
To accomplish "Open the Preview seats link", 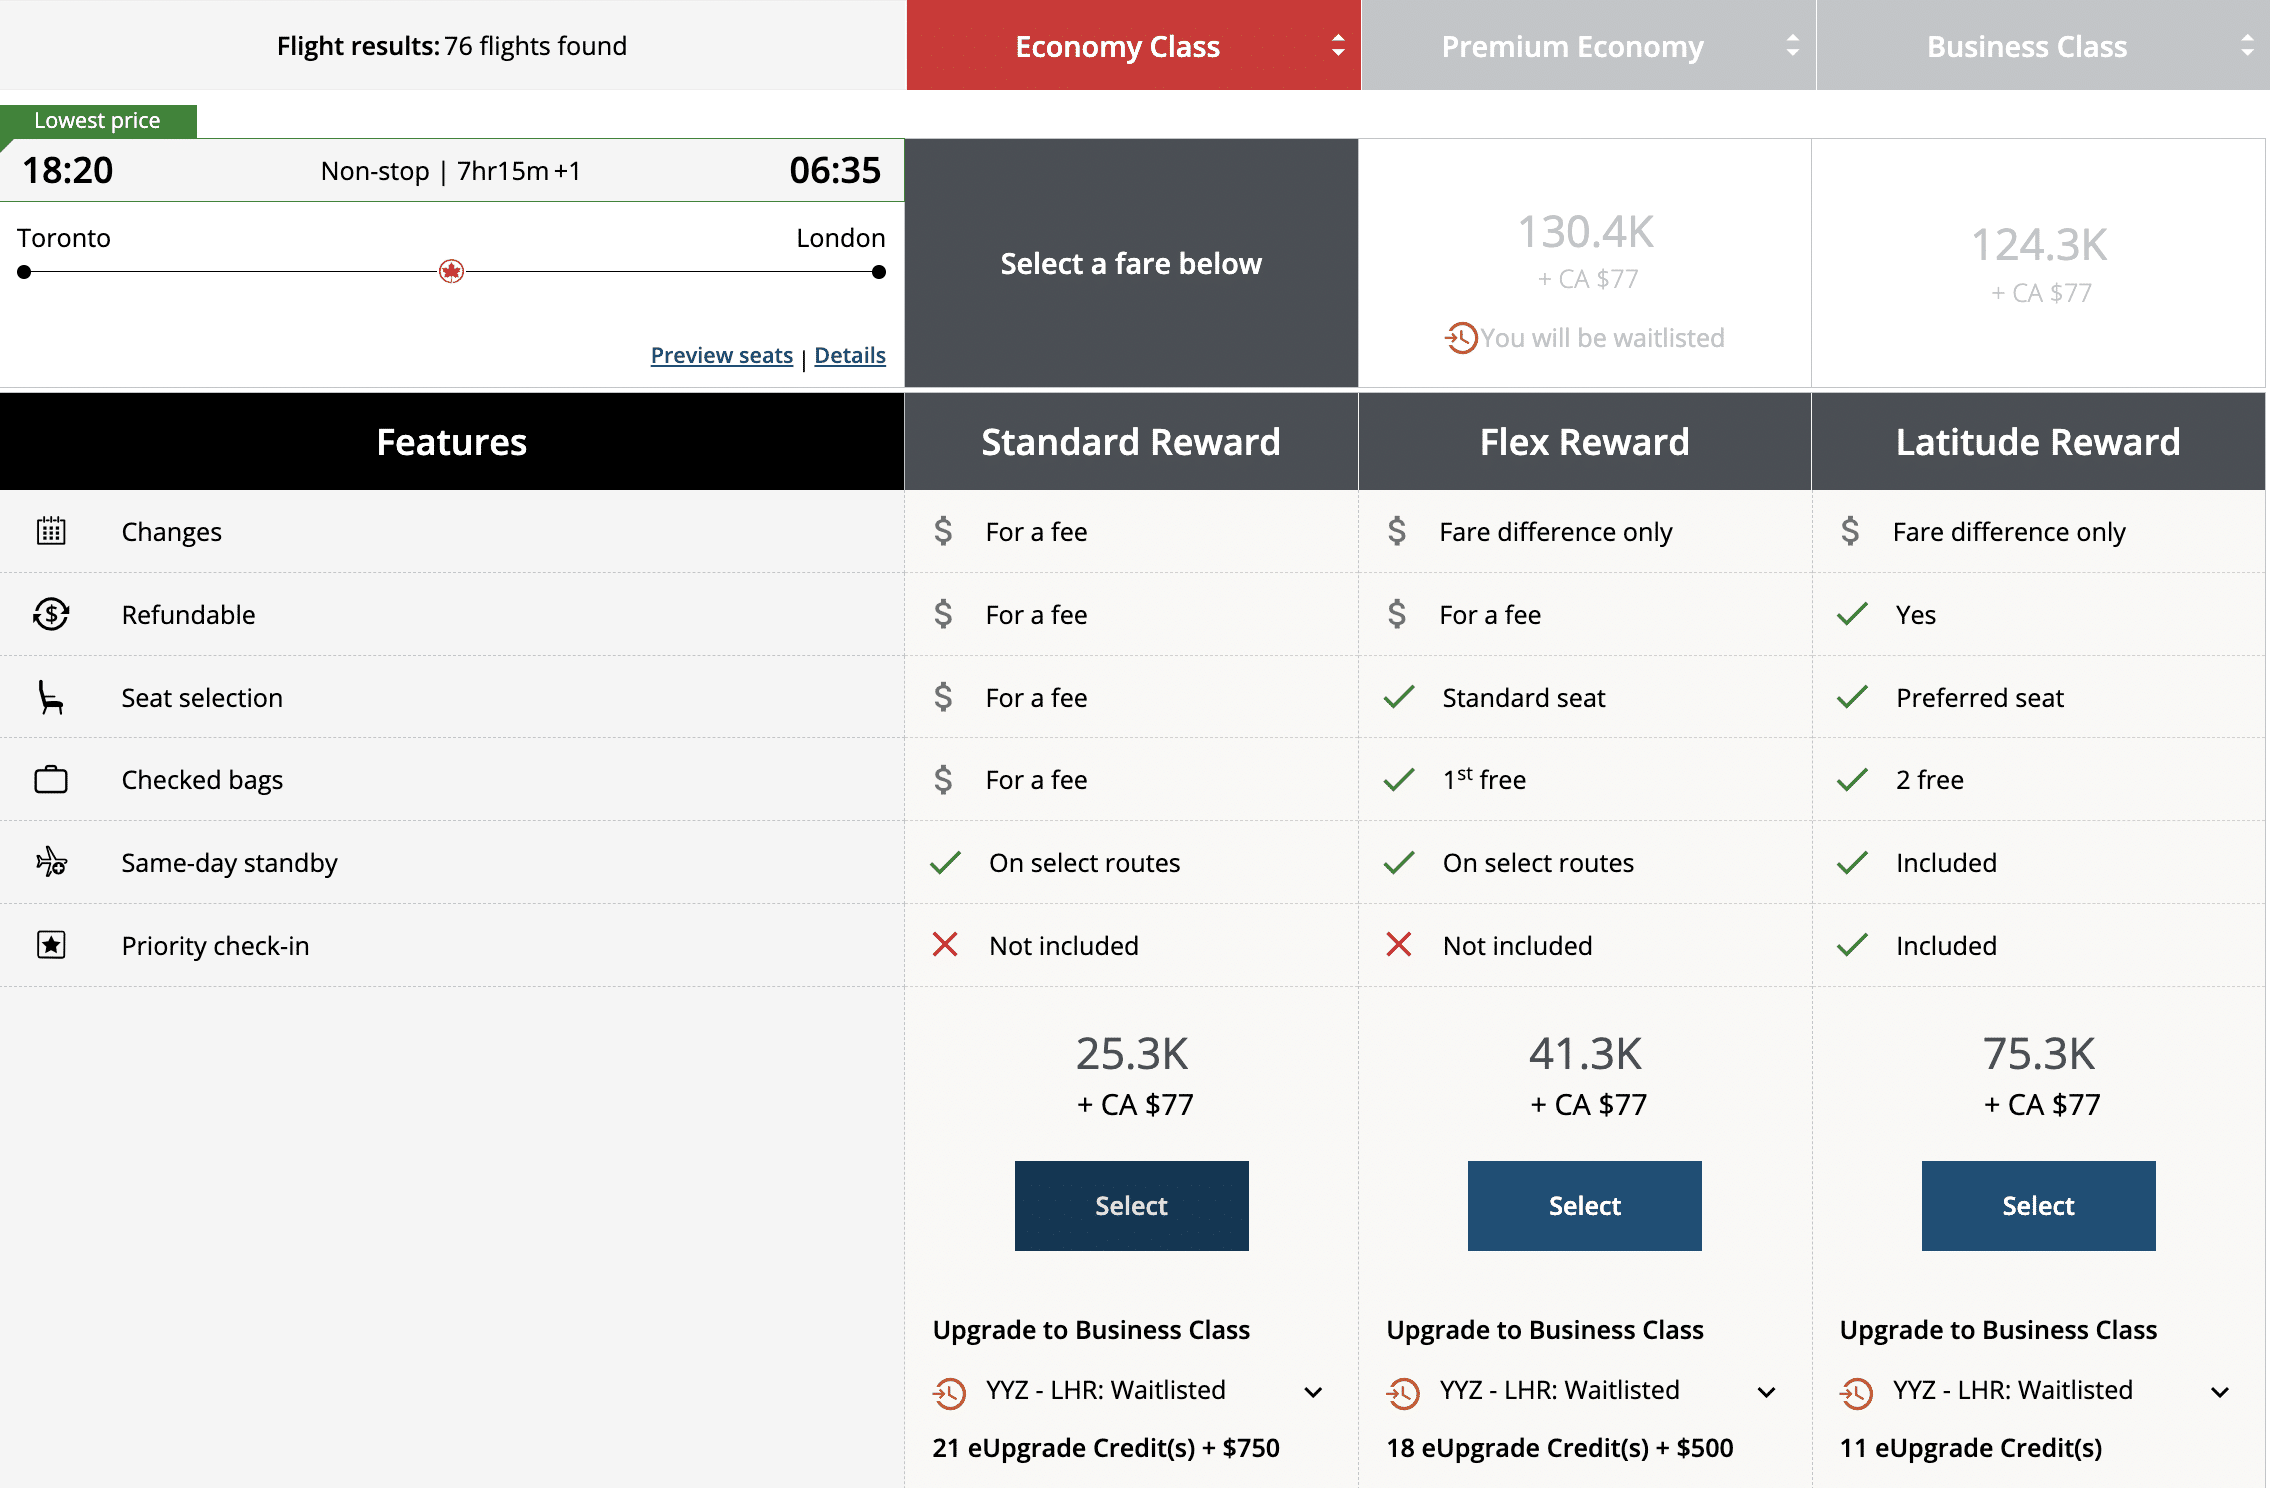I will 721,355.
